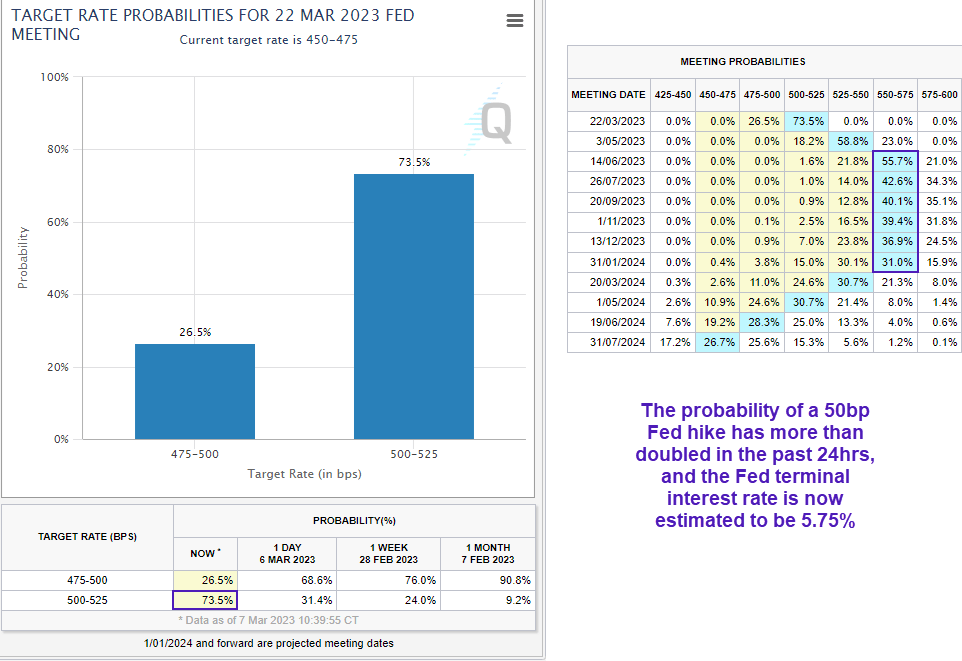Click the NOW column header
The image size is (962, 661).
pos(206,554)
